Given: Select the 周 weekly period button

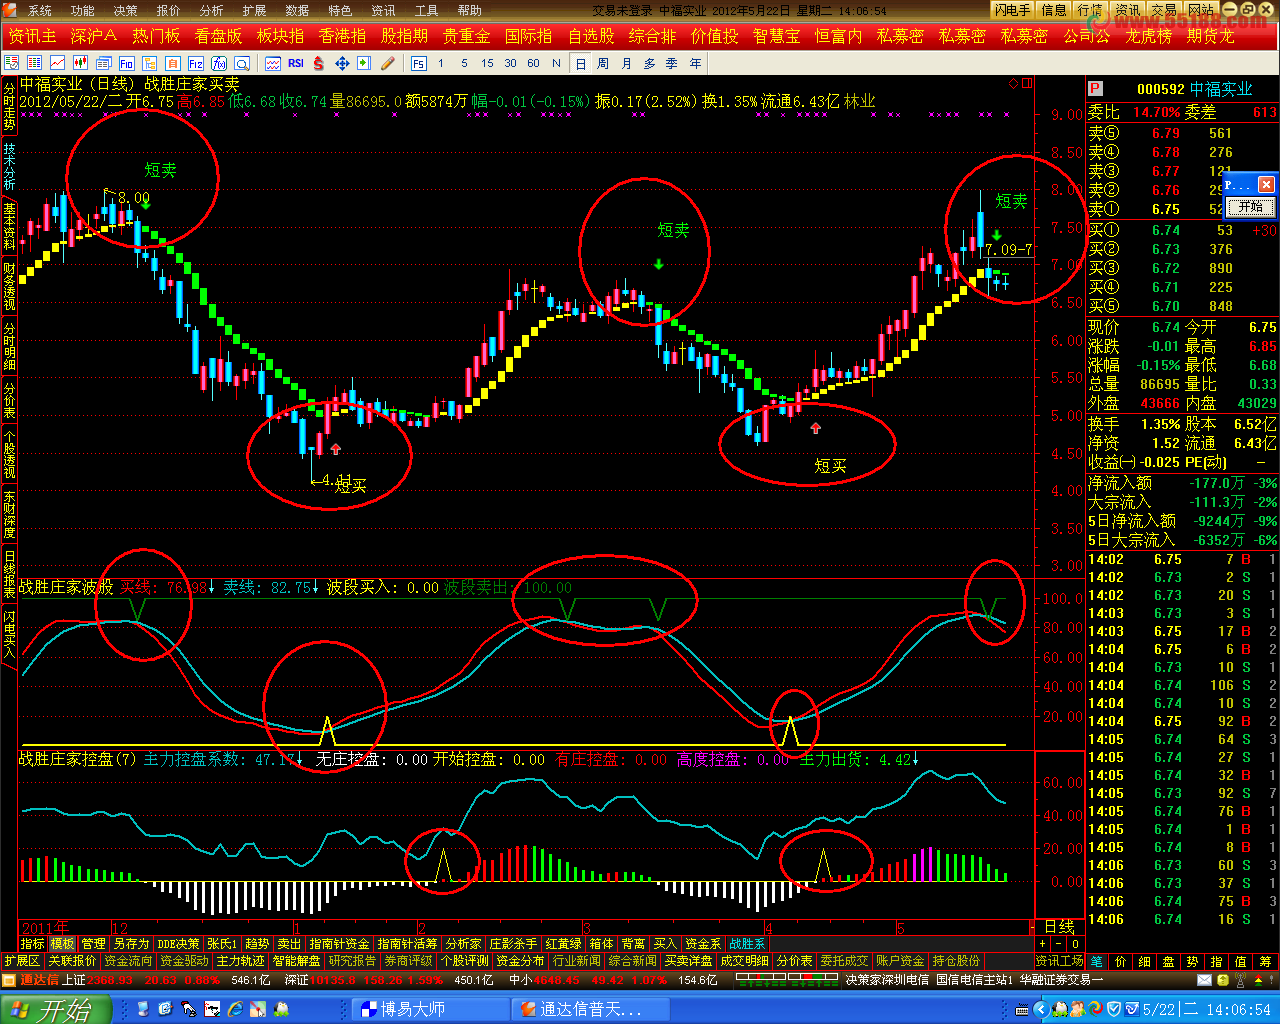Looking at the screenshot, I should point(603,63).
